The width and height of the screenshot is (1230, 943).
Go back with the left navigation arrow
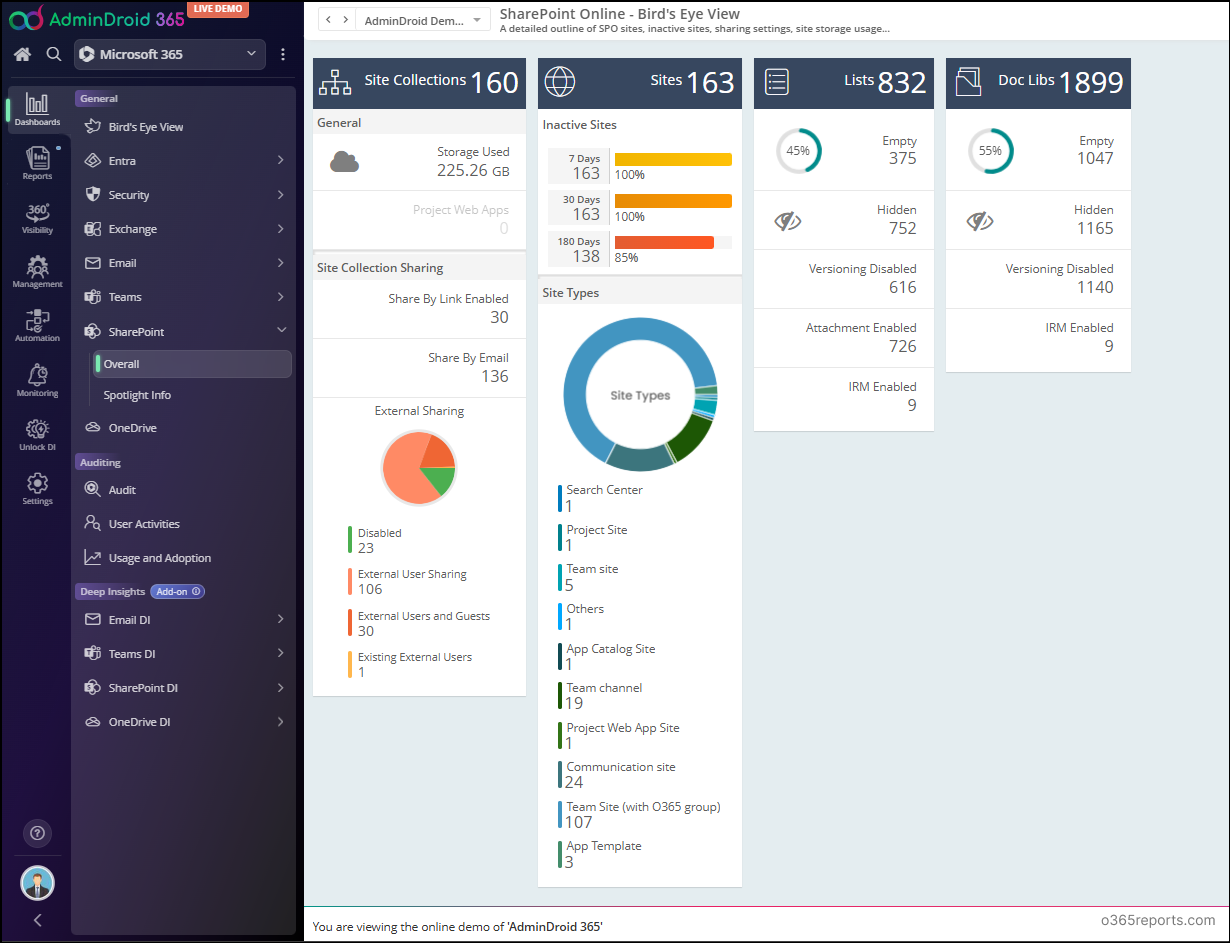pyautogui.click(x=328, y=20)
